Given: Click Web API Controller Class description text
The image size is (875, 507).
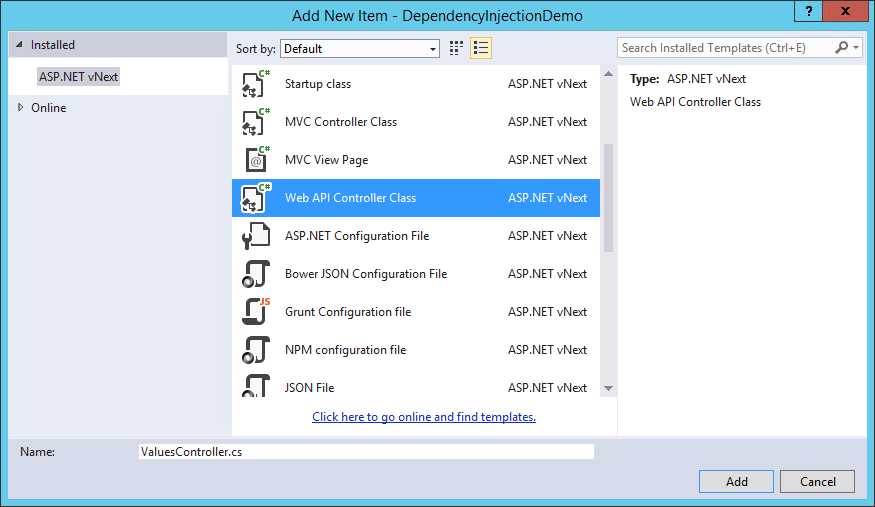Looking at the screenshot, I should coord(695,102).
